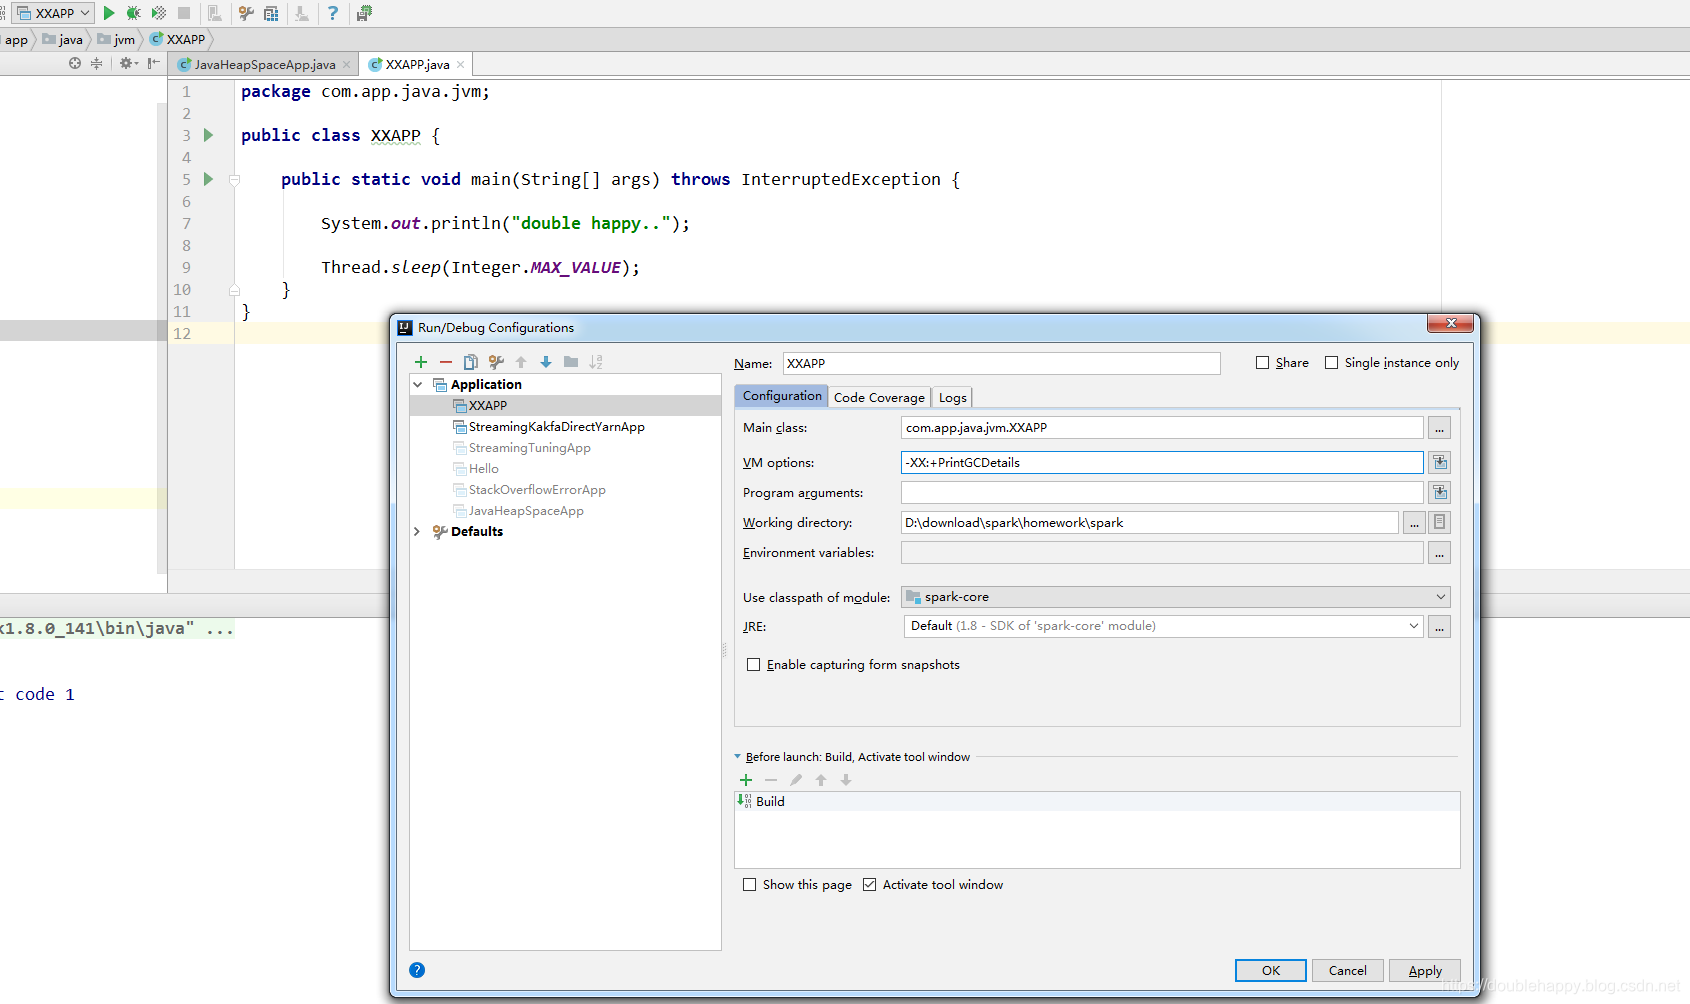Click the jvm breadcrumb folder
This screenshot has width=1690, height=1004.
116,40
